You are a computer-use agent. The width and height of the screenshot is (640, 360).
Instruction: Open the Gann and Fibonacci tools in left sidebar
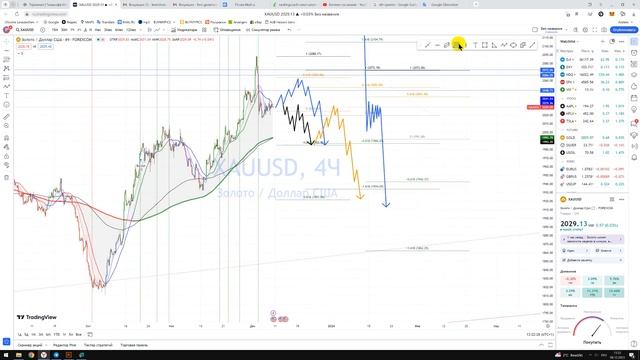6,60
